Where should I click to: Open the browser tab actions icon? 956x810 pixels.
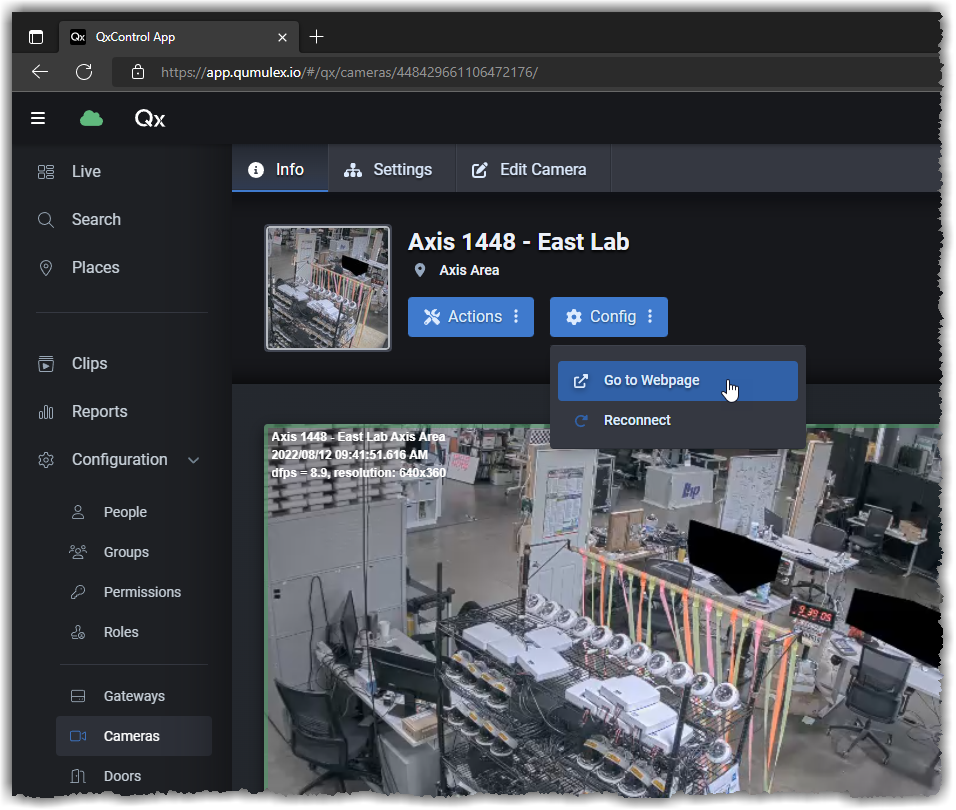pos(36,37)
